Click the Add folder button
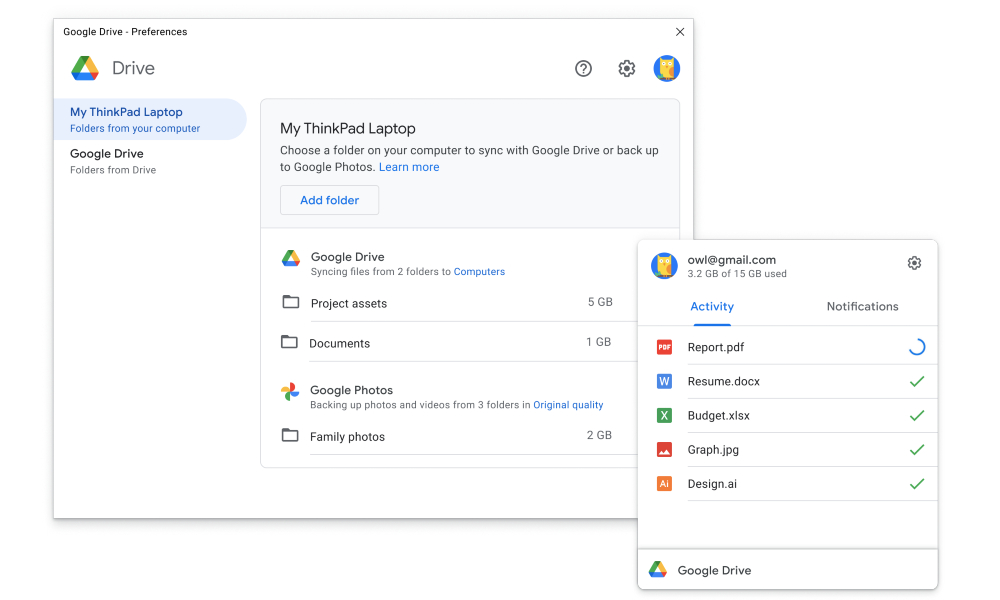1000x600 pixels. tap(329, 200)
